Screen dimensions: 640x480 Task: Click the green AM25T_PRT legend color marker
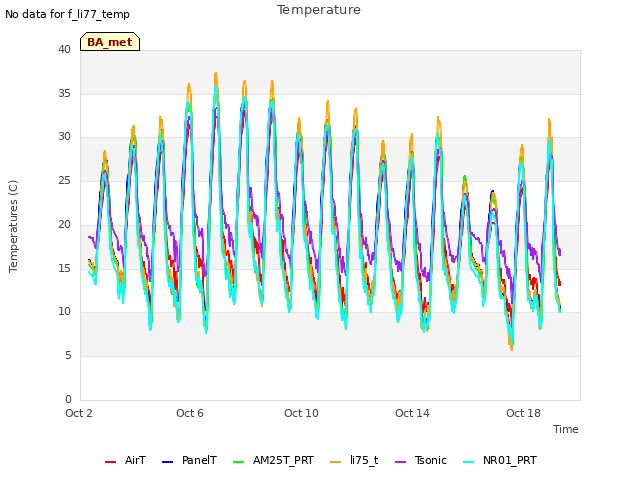click(x=238, y=462)
